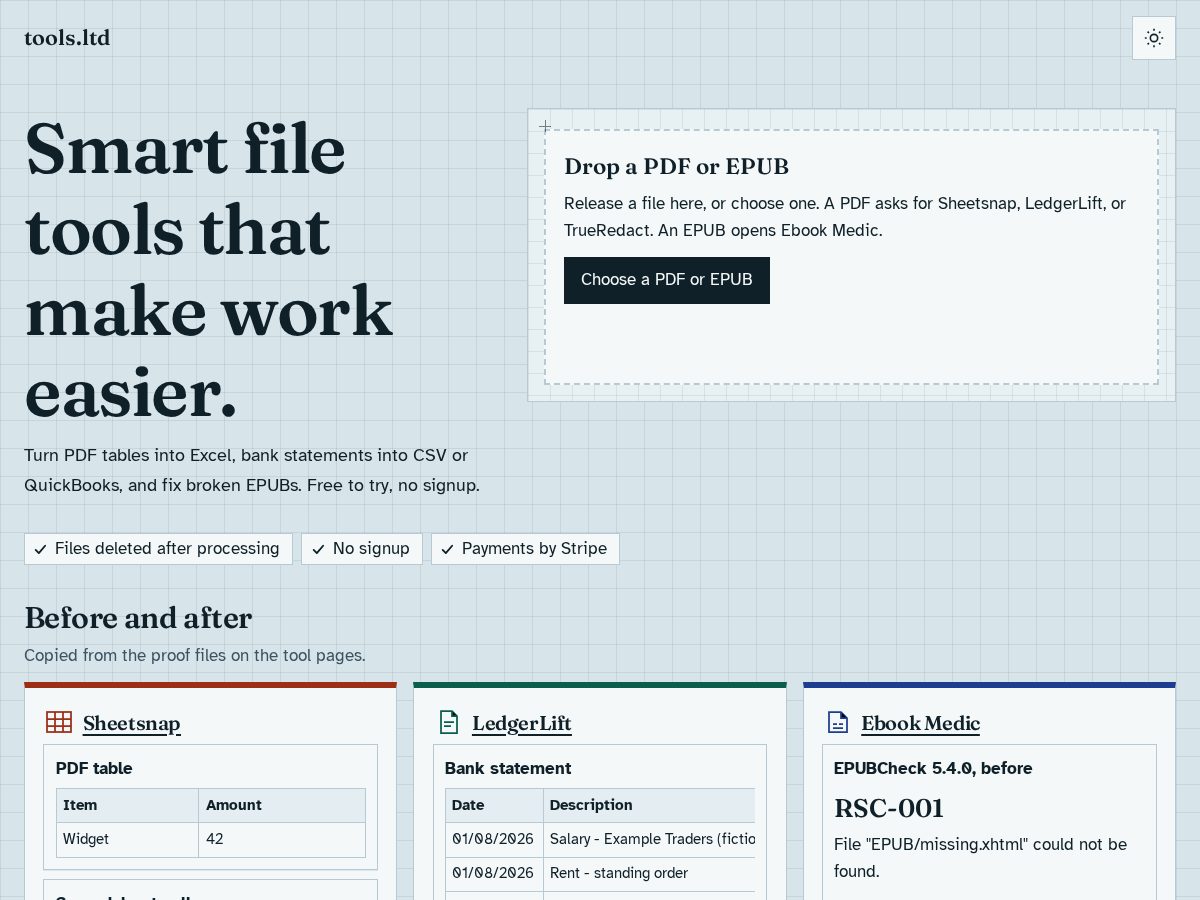The width and height of the screenshot is (1200, 900).
Task: Click the Files deleted after processing badge
Action: point(158,549)
